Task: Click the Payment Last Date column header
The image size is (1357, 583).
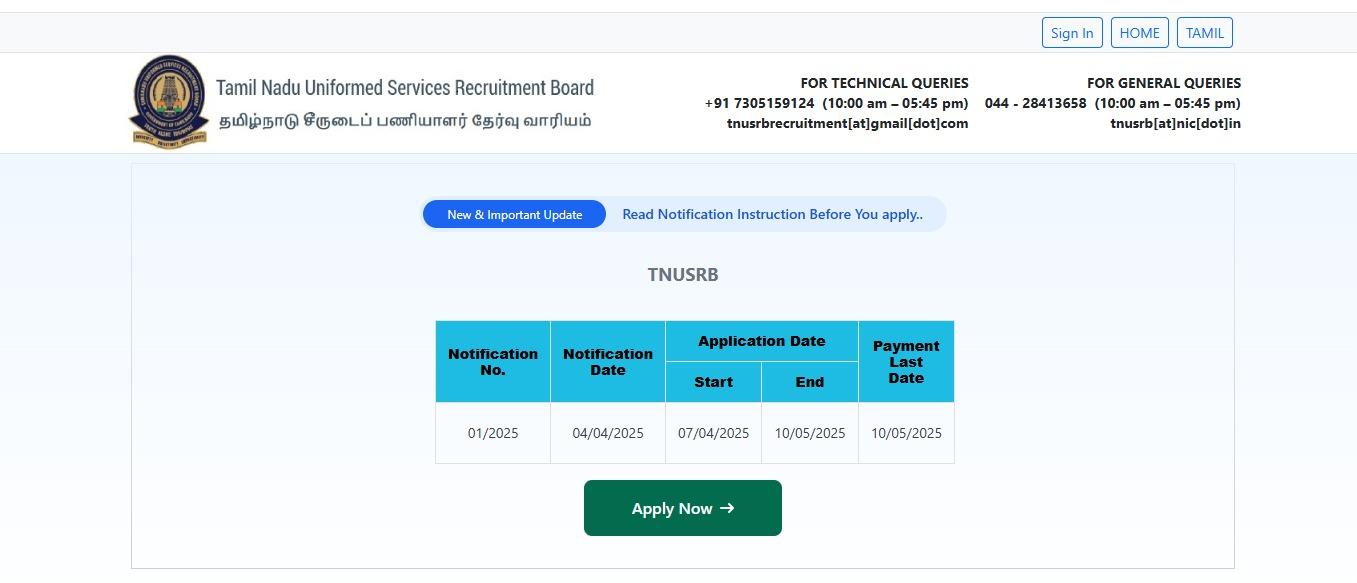Action: pos(906,362)
